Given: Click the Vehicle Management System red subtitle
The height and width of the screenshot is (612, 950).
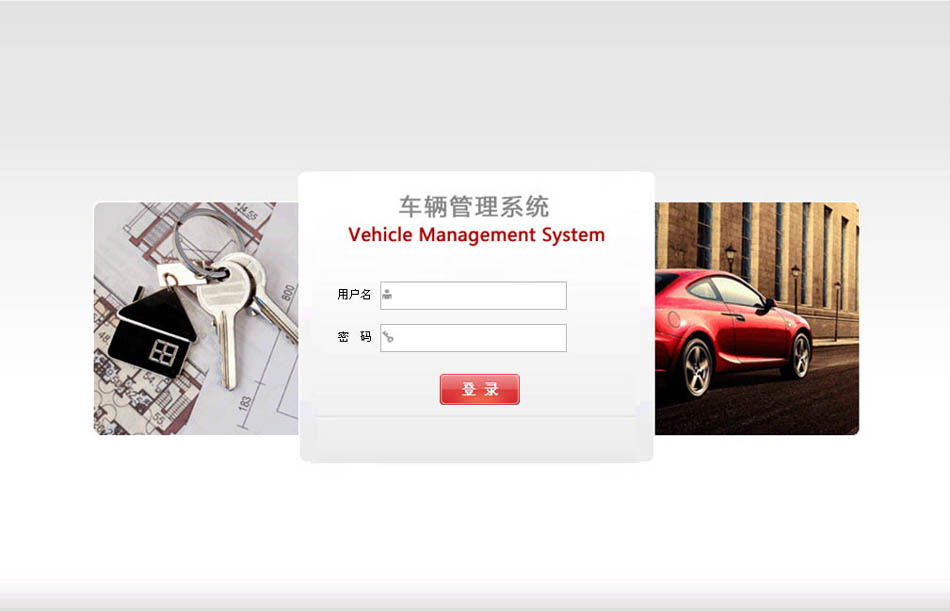Looking at the screenshot, I should 476,235.
